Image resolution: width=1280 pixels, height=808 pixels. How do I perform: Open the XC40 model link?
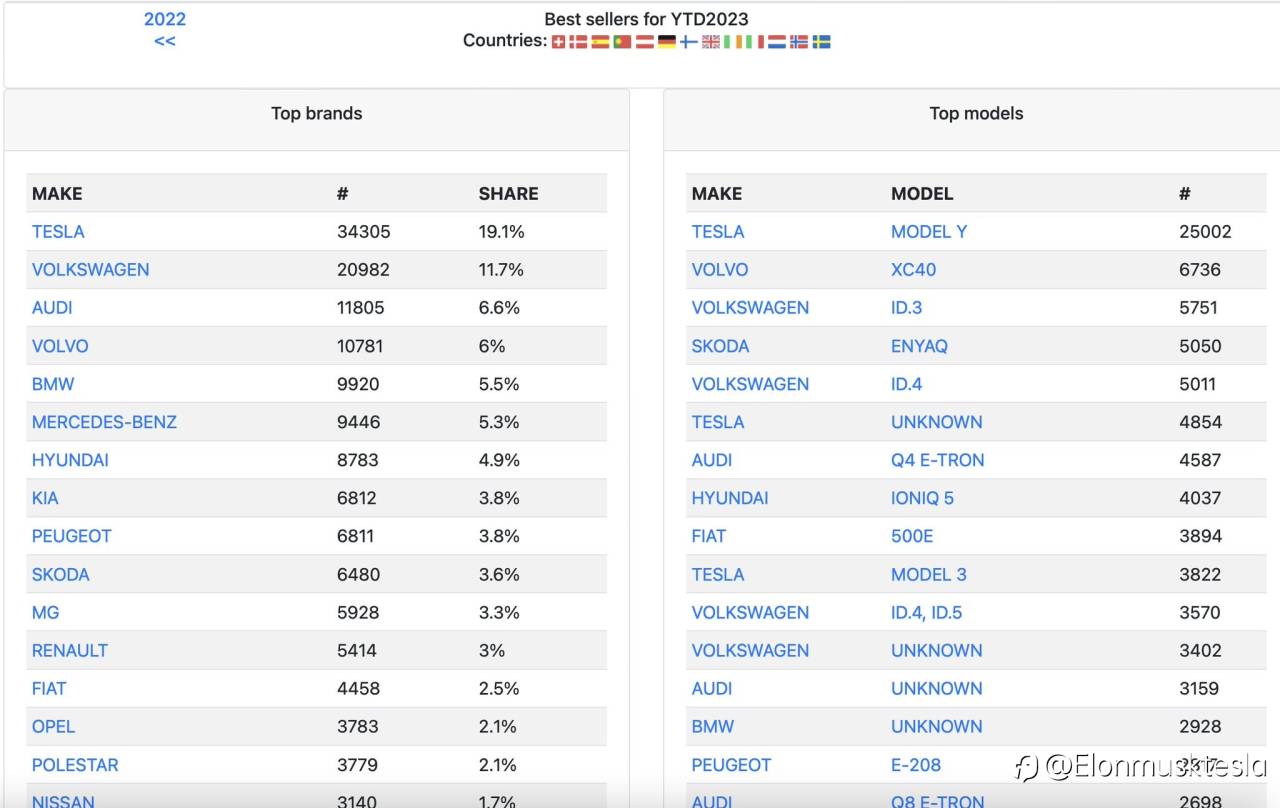click(914, 270)
